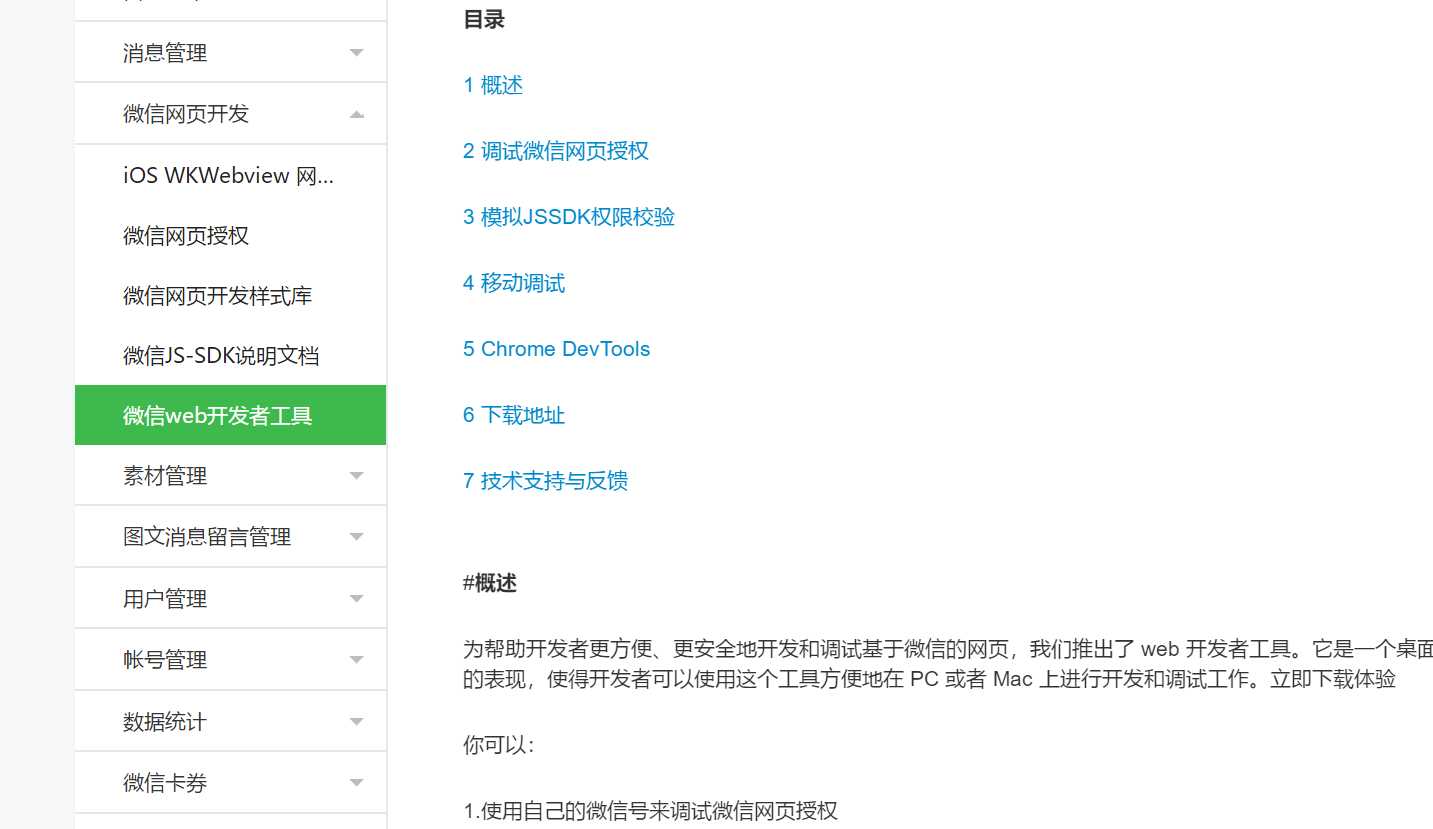
Task: Jump to 3 模拟JSSDK权限校验 section
Action: pyautogui.click(x=569, y=217)
